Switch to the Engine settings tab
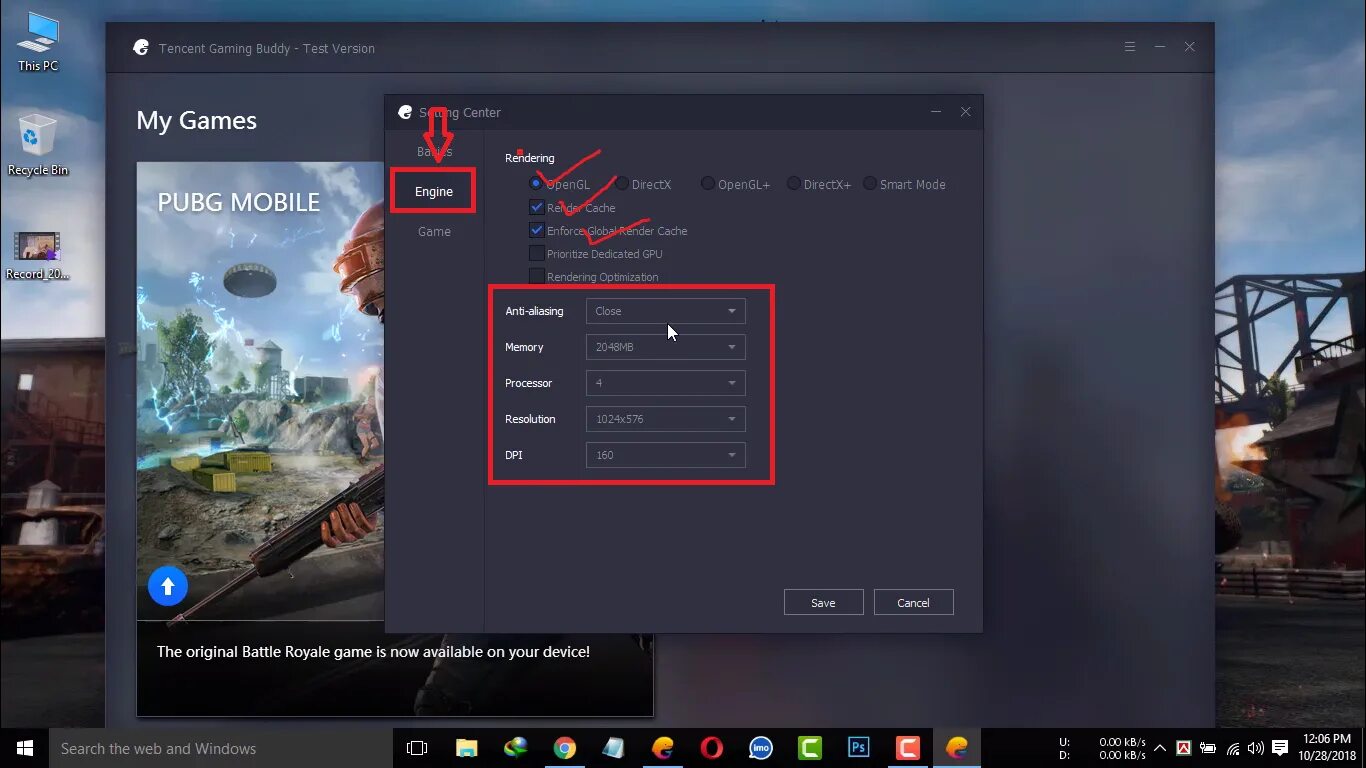 (434, 191)
